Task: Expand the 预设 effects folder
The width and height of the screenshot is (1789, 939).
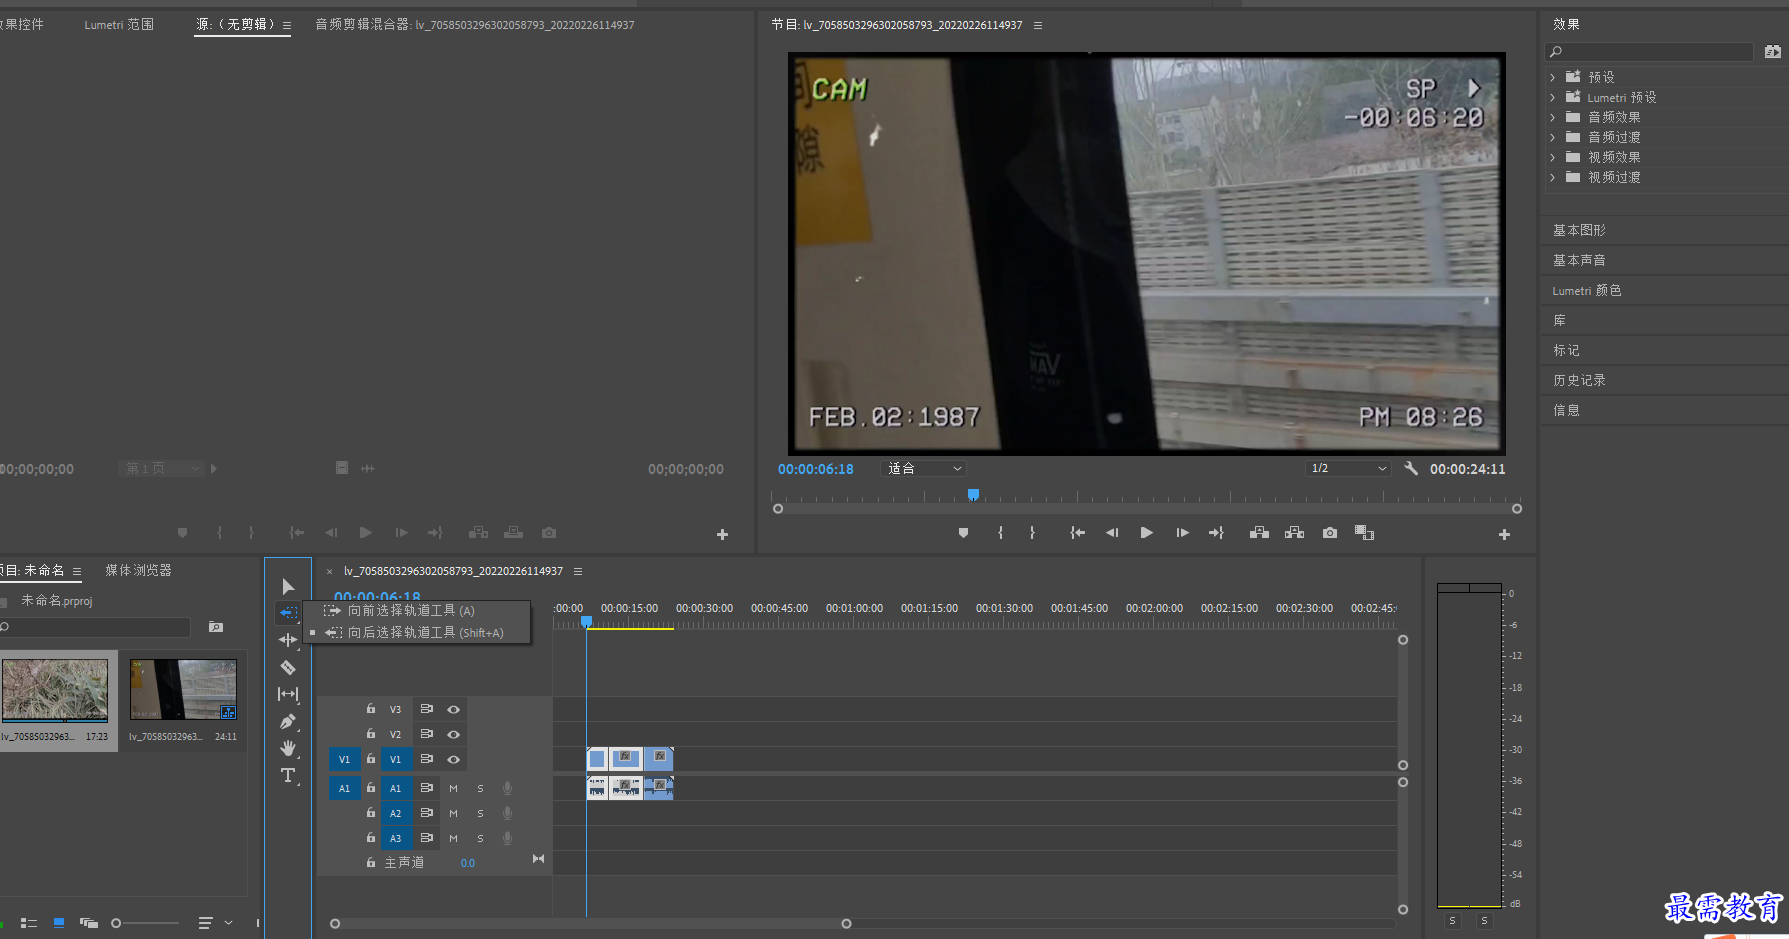Action: pos(1552,77)
